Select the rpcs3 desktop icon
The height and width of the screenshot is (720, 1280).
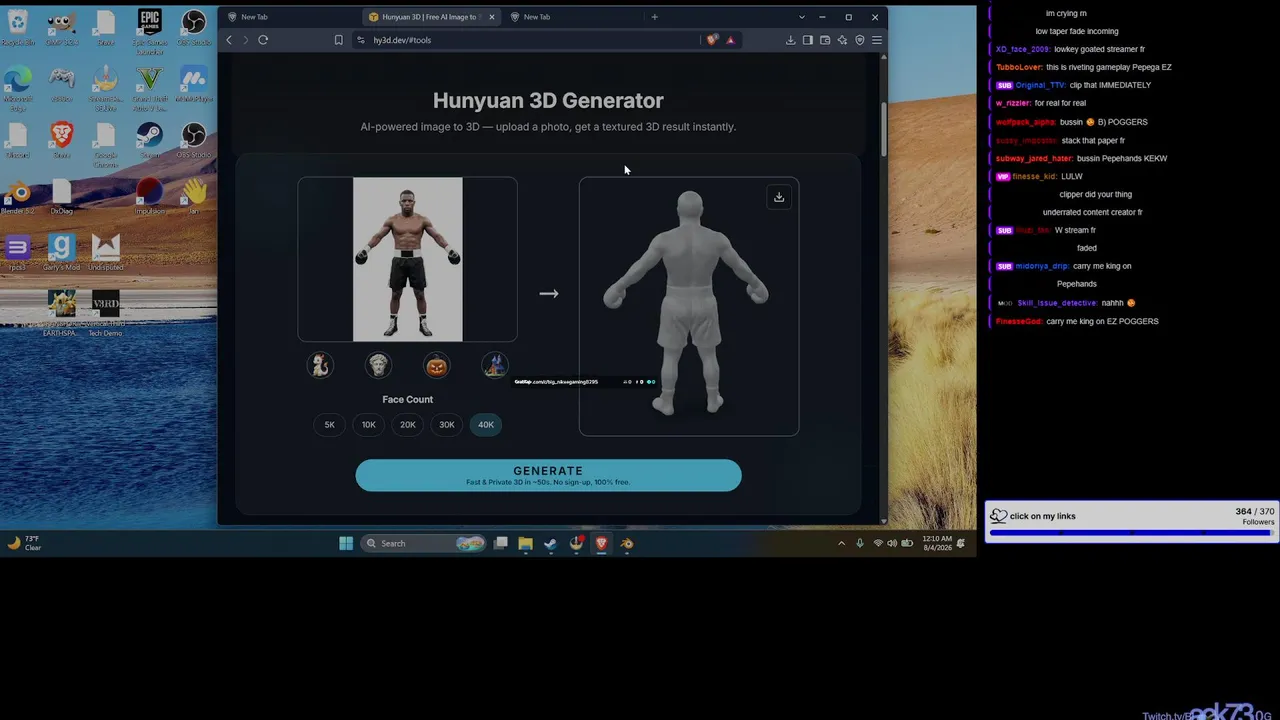[x=18, y=252]
